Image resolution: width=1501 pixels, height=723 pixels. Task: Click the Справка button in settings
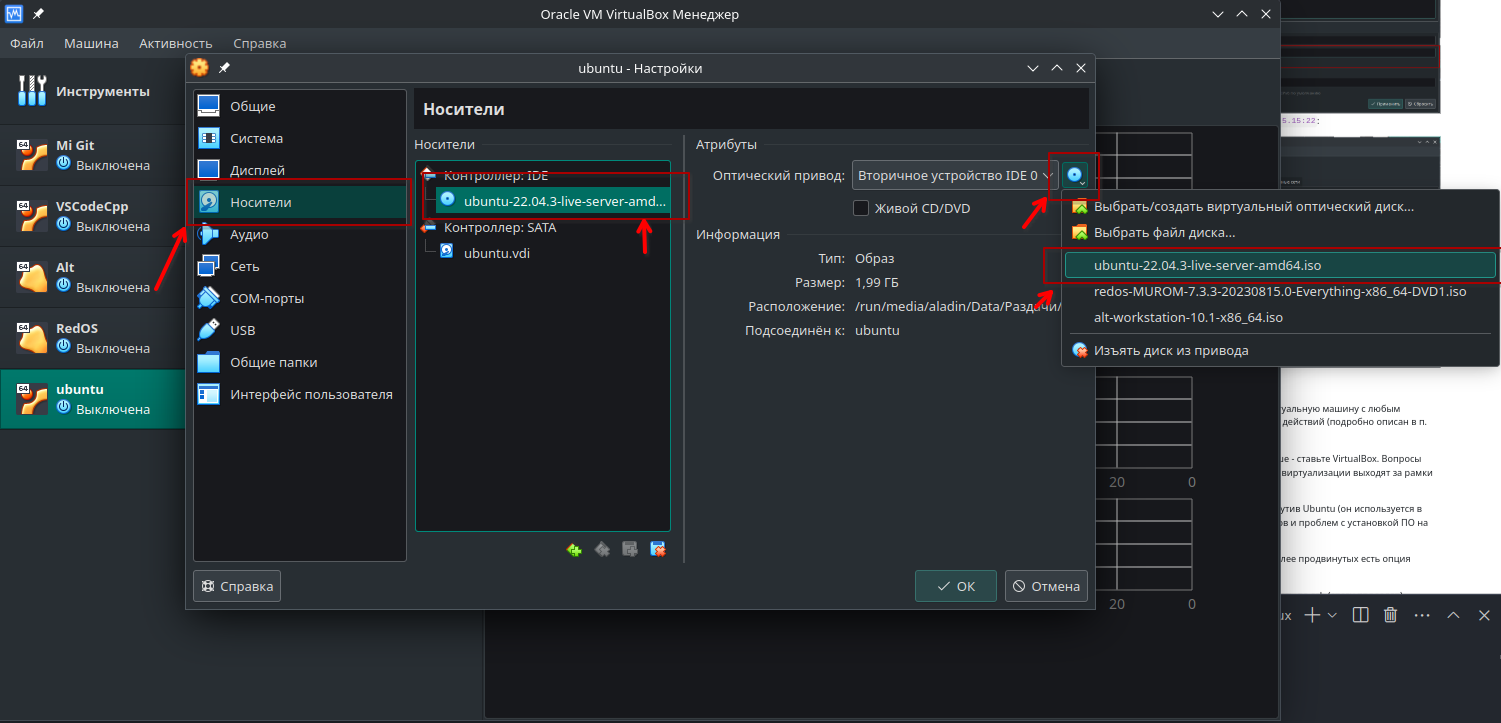[237, 586]
